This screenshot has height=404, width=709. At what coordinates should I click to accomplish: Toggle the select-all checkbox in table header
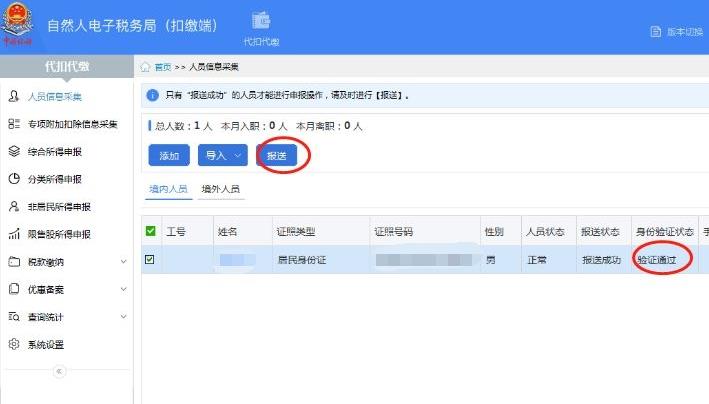coord(151,232)
